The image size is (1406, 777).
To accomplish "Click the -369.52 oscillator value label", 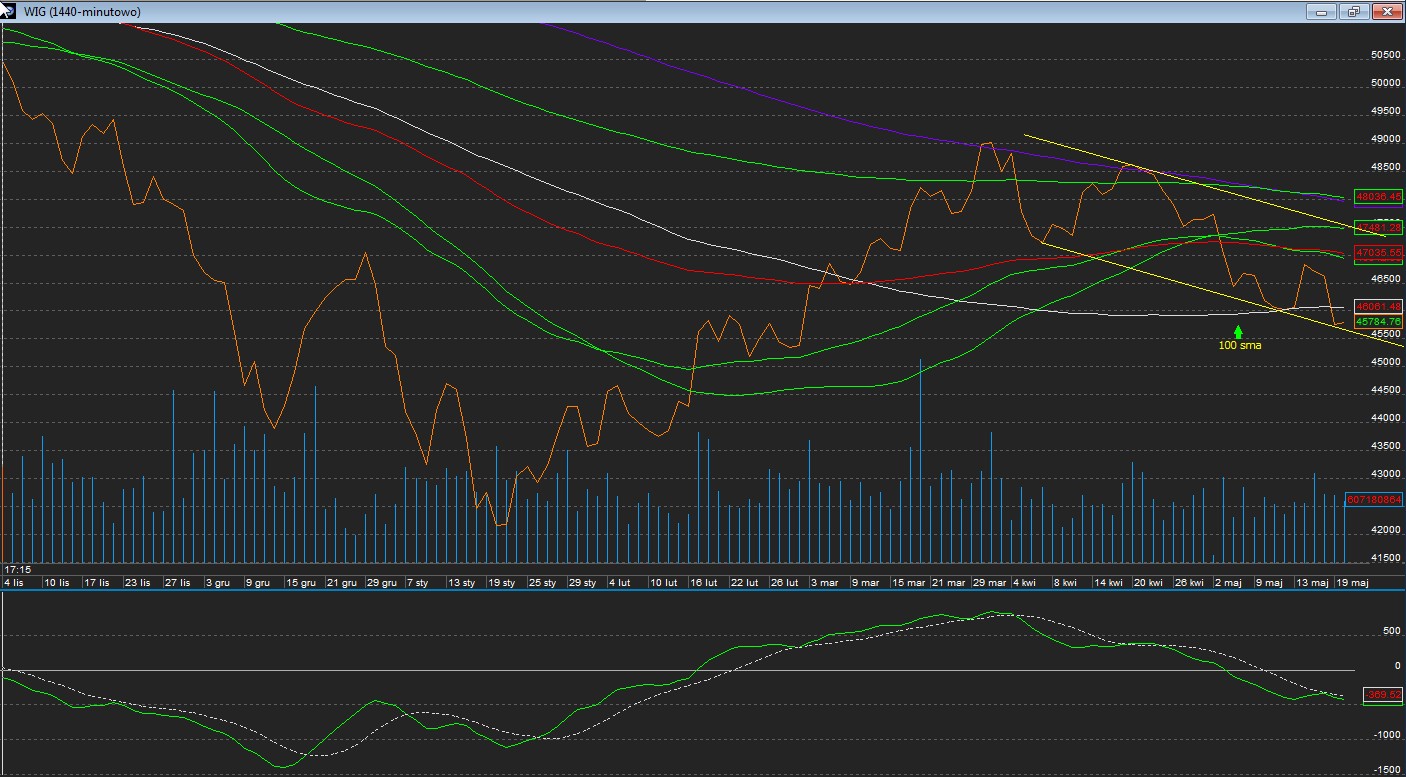I will click(1383, 694).
